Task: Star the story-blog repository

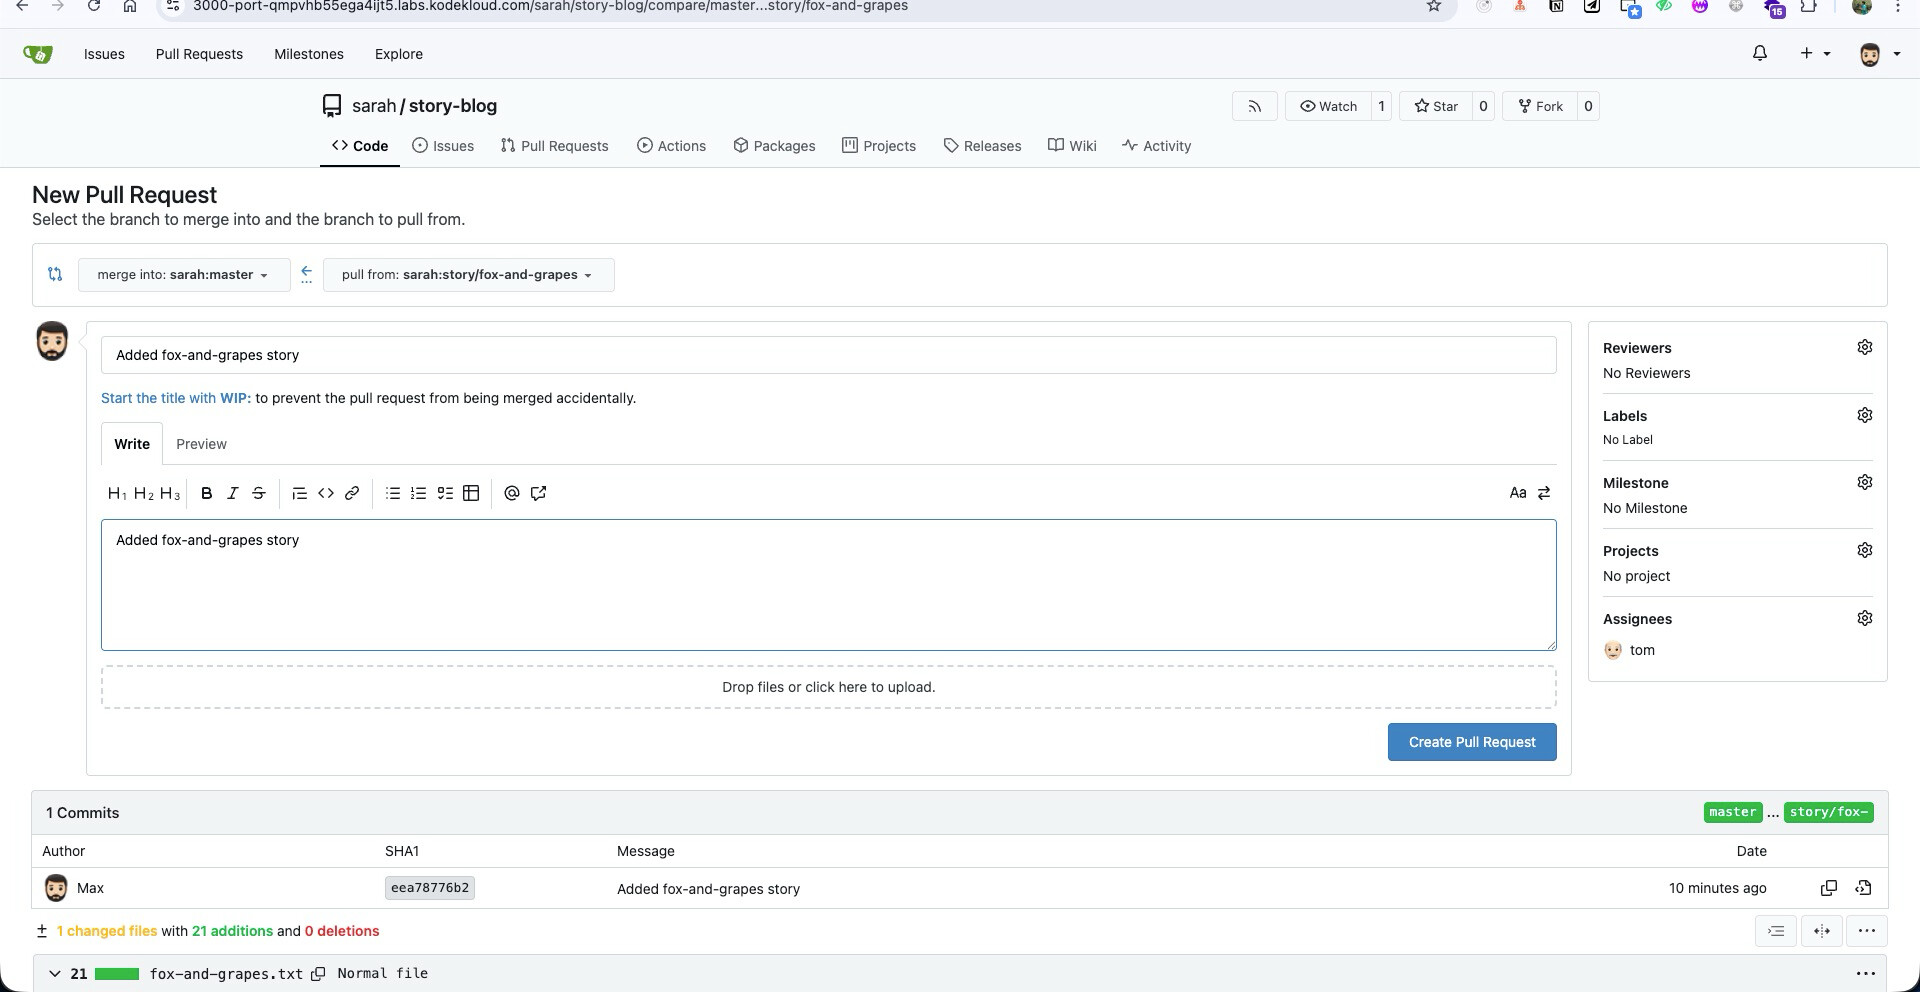Action: [x=1436, y=106]
